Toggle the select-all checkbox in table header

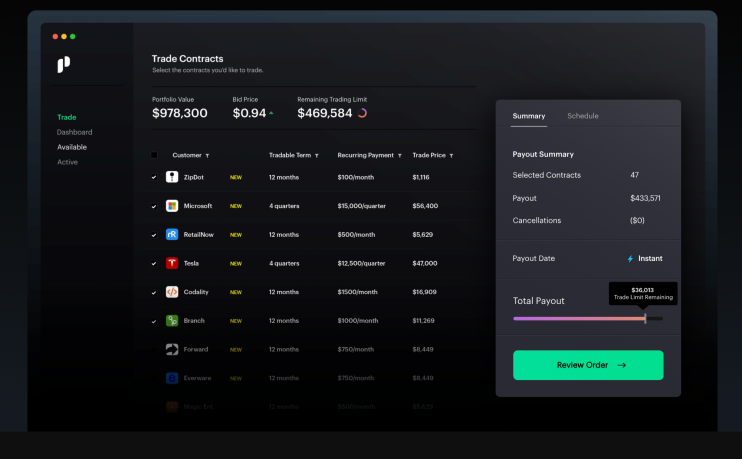[154, 155]
